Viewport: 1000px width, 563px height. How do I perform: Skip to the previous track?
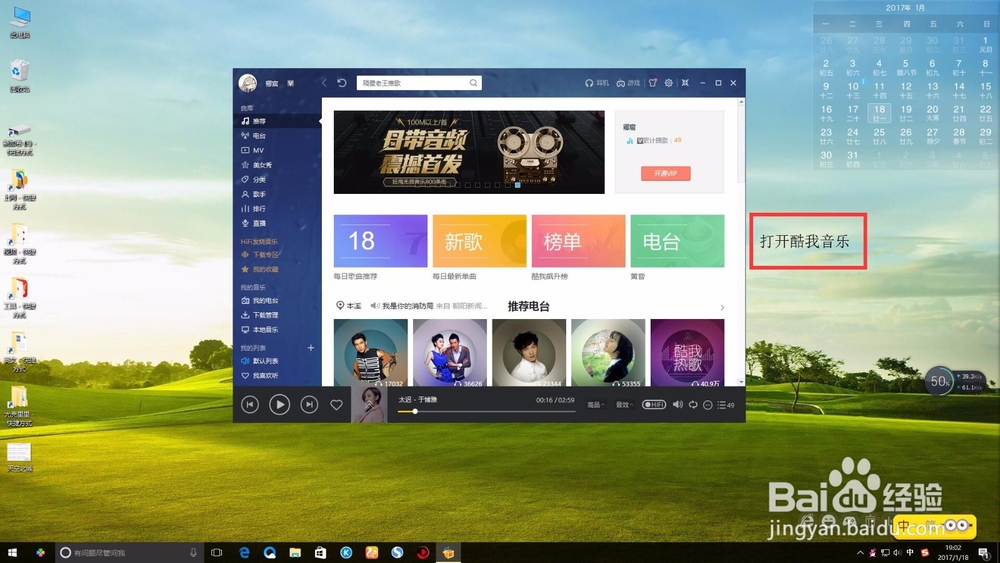[x=250, y=404]
